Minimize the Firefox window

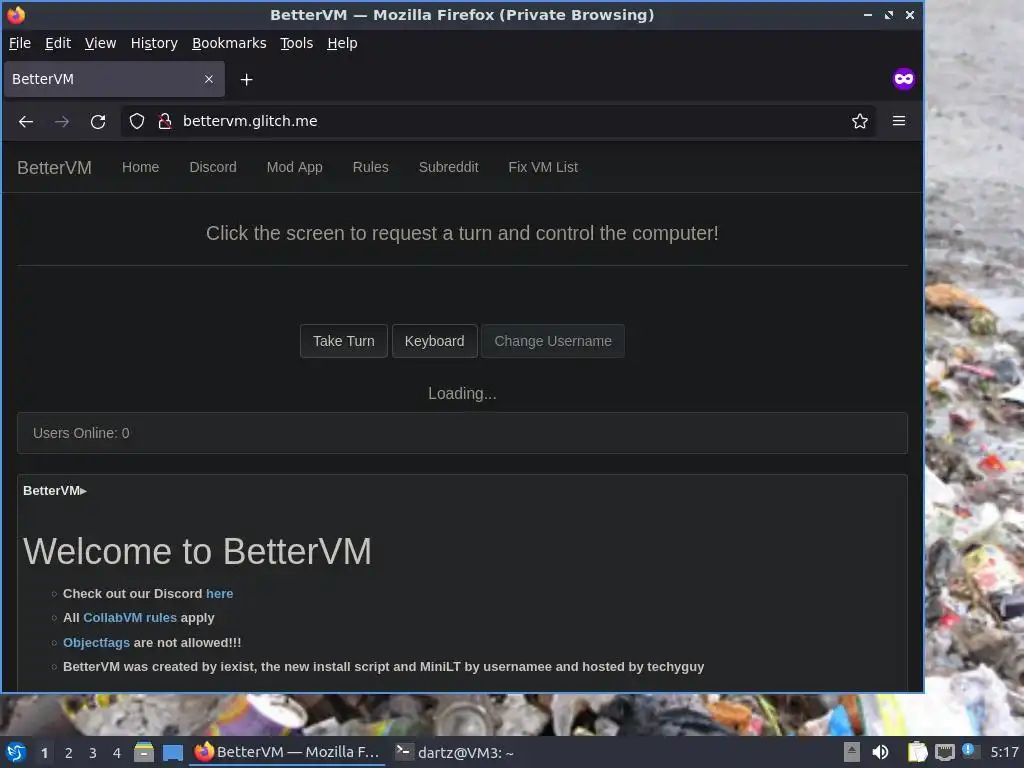pyautogui.click(x=867, y=15)
